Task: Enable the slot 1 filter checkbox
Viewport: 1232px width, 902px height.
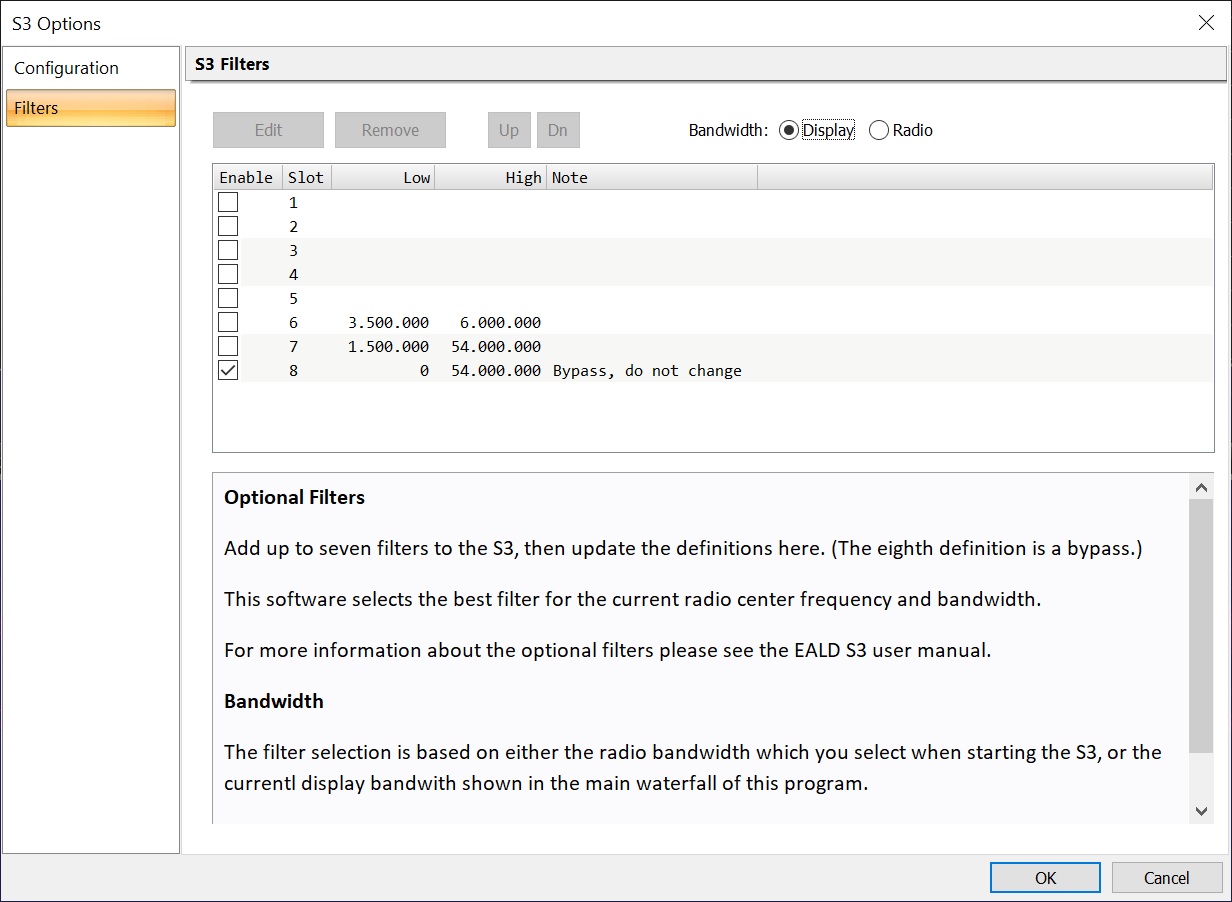Action: (x=228, y=202)
